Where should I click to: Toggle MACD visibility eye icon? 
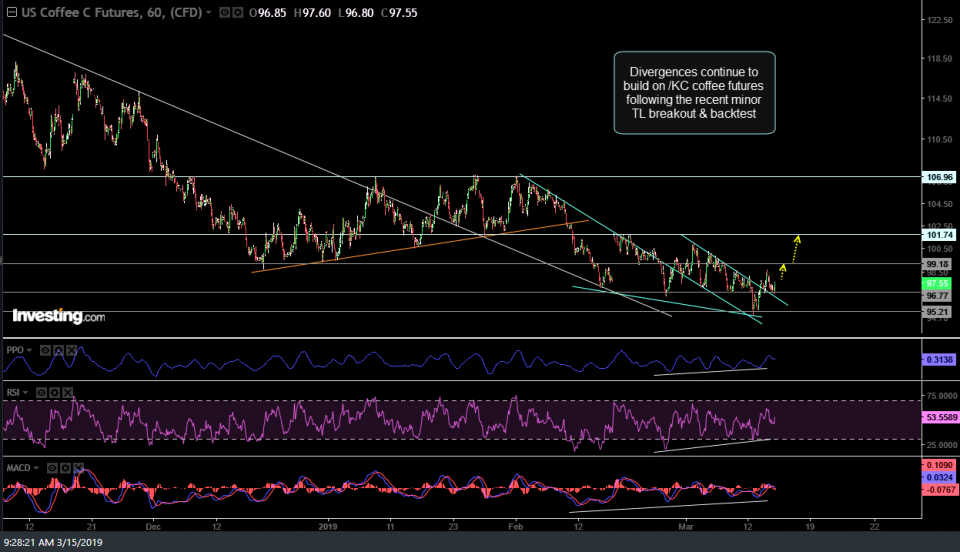click(52, 467)
